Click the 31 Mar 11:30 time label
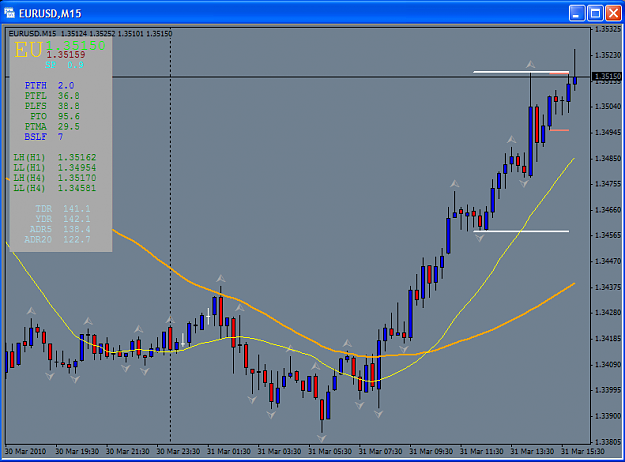Viewport: 625px width, 462px height. pos(482,452)
